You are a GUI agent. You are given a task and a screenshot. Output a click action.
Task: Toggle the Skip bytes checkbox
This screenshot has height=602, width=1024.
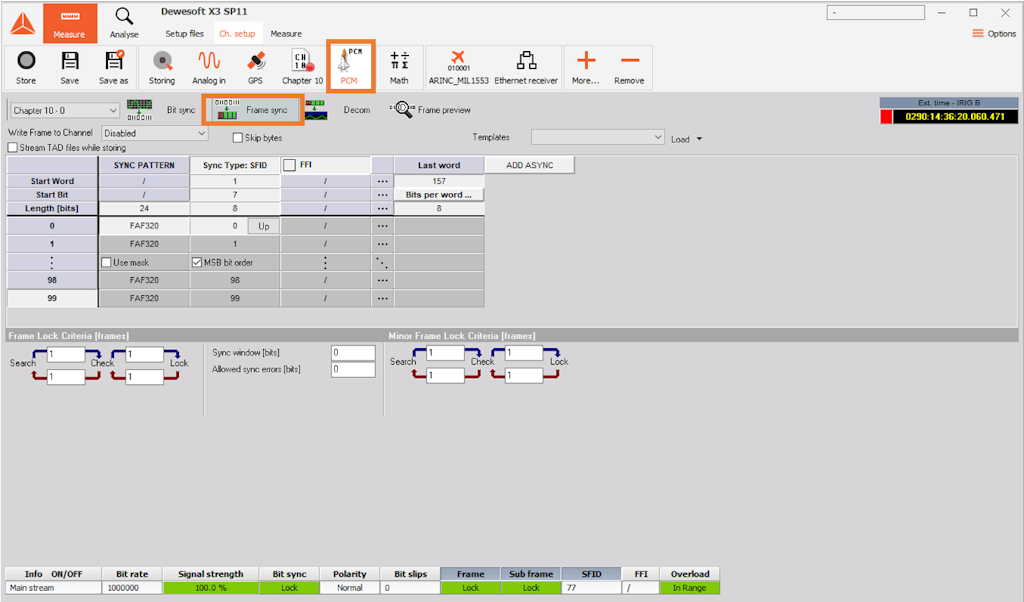click(238, 138)
